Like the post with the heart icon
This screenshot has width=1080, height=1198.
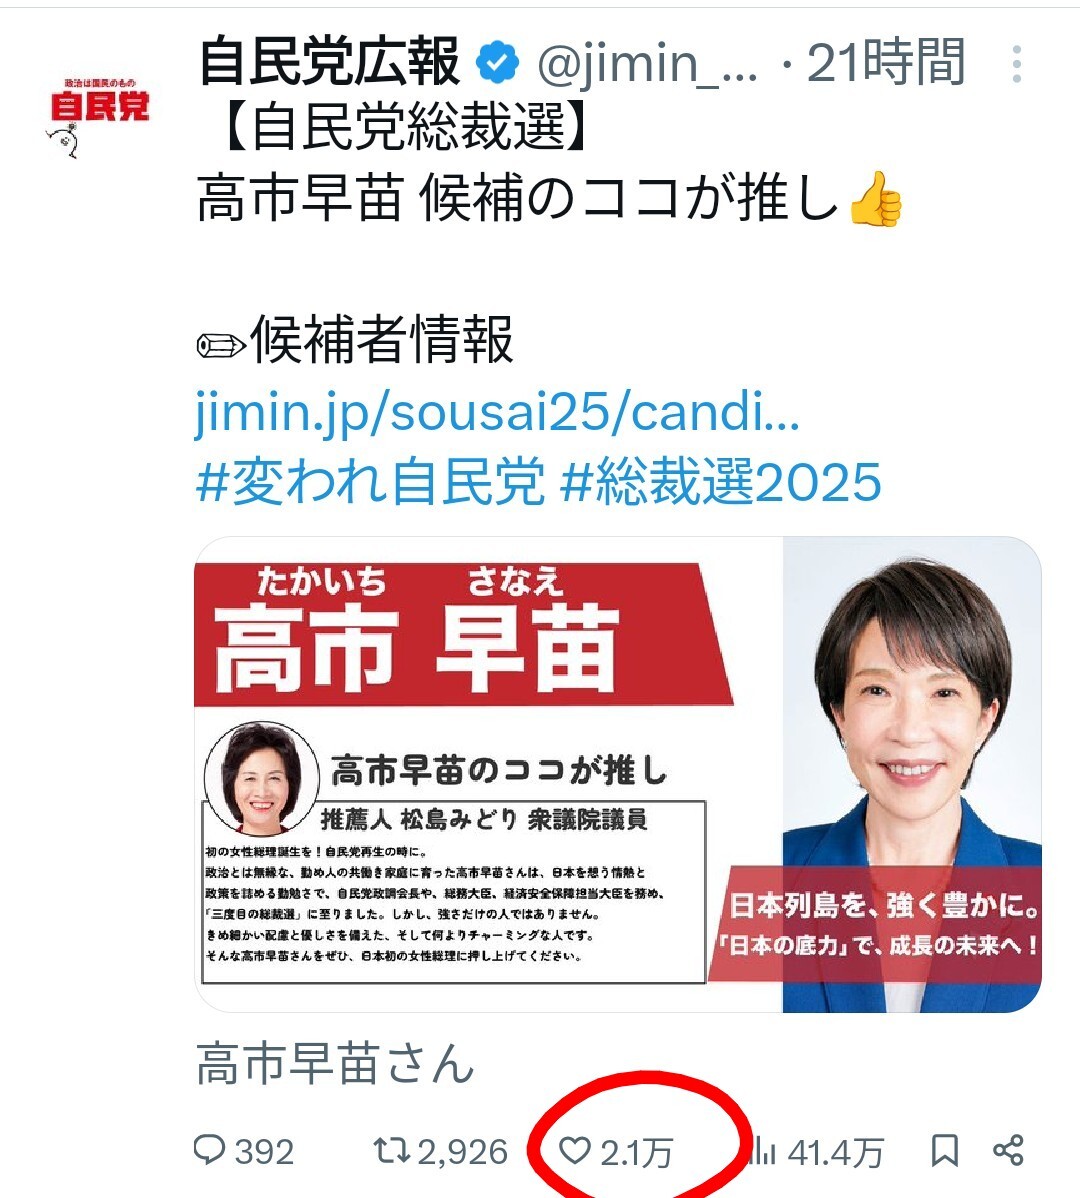575,1150
